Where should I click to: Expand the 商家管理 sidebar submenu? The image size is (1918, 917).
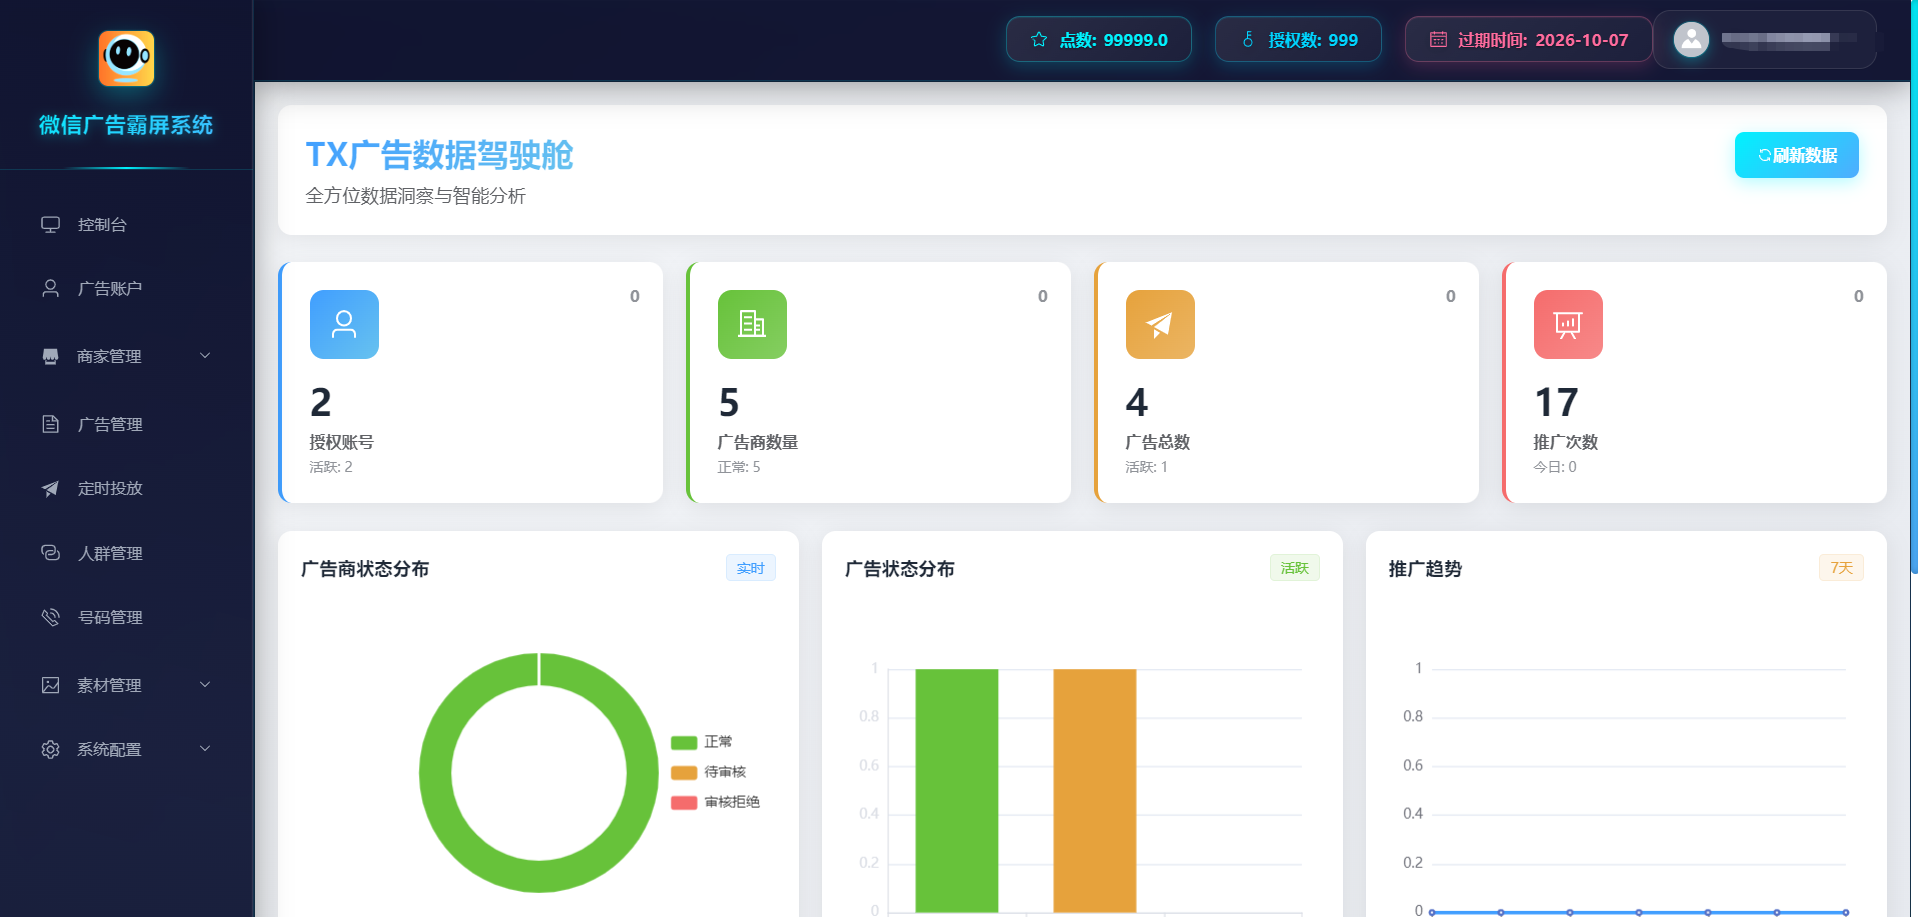click(126, 356)
